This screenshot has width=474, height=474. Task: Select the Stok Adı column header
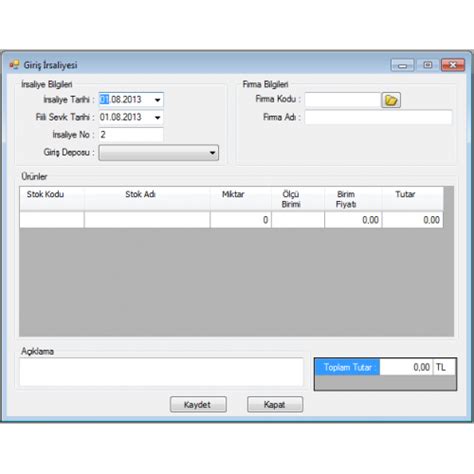(x=147, y=199)
